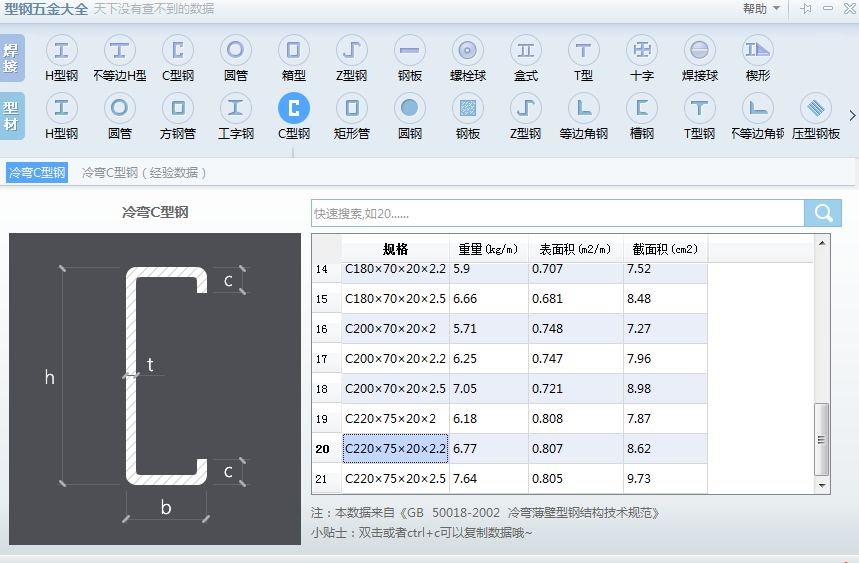This screenshot has height=563, width=859.
Task: Sort by 重量(kg/m) column header
Action: click(488, 249)
